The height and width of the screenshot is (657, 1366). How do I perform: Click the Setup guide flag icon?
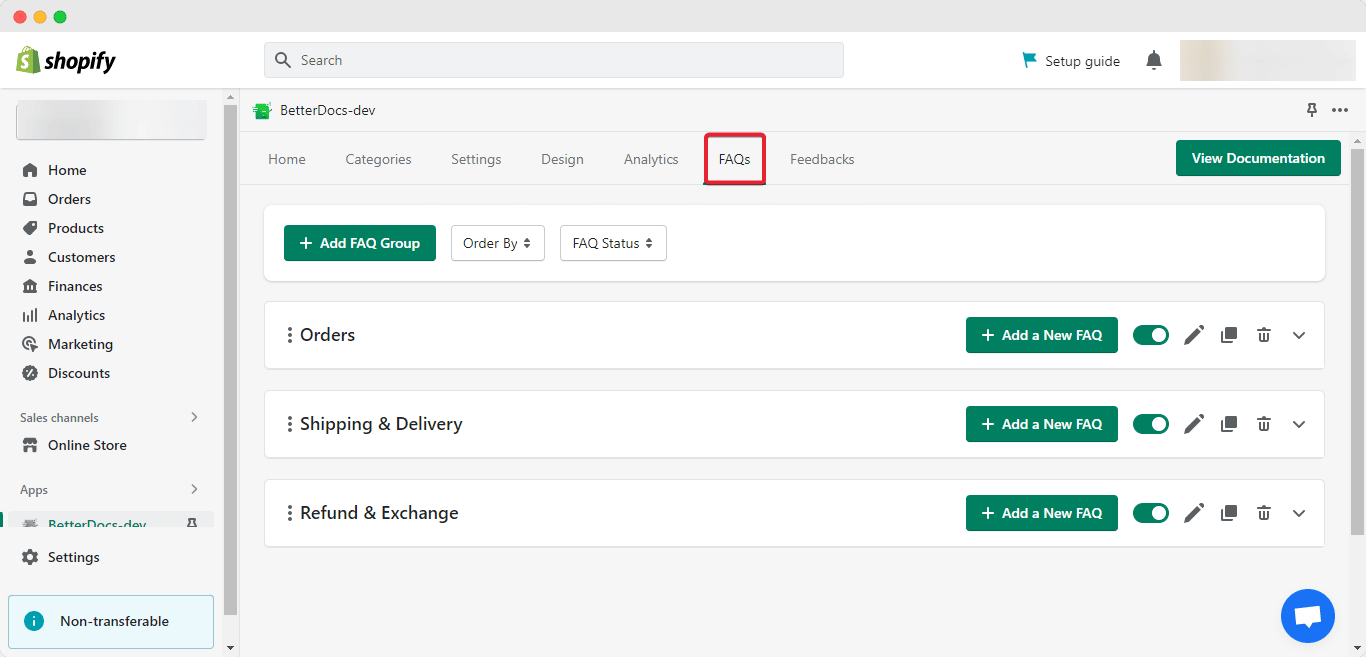click(1029, 60)
